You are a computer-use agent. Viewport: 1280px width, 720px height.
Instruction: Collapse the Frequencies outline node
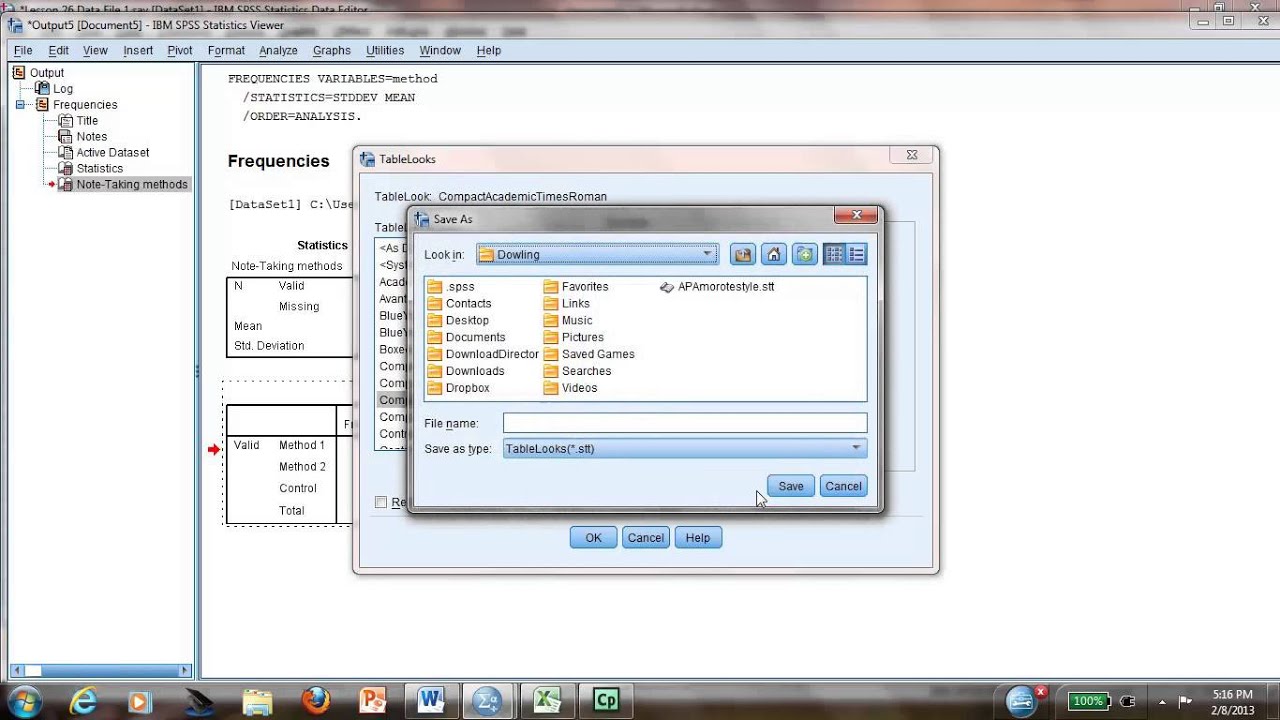click(20, 105)
